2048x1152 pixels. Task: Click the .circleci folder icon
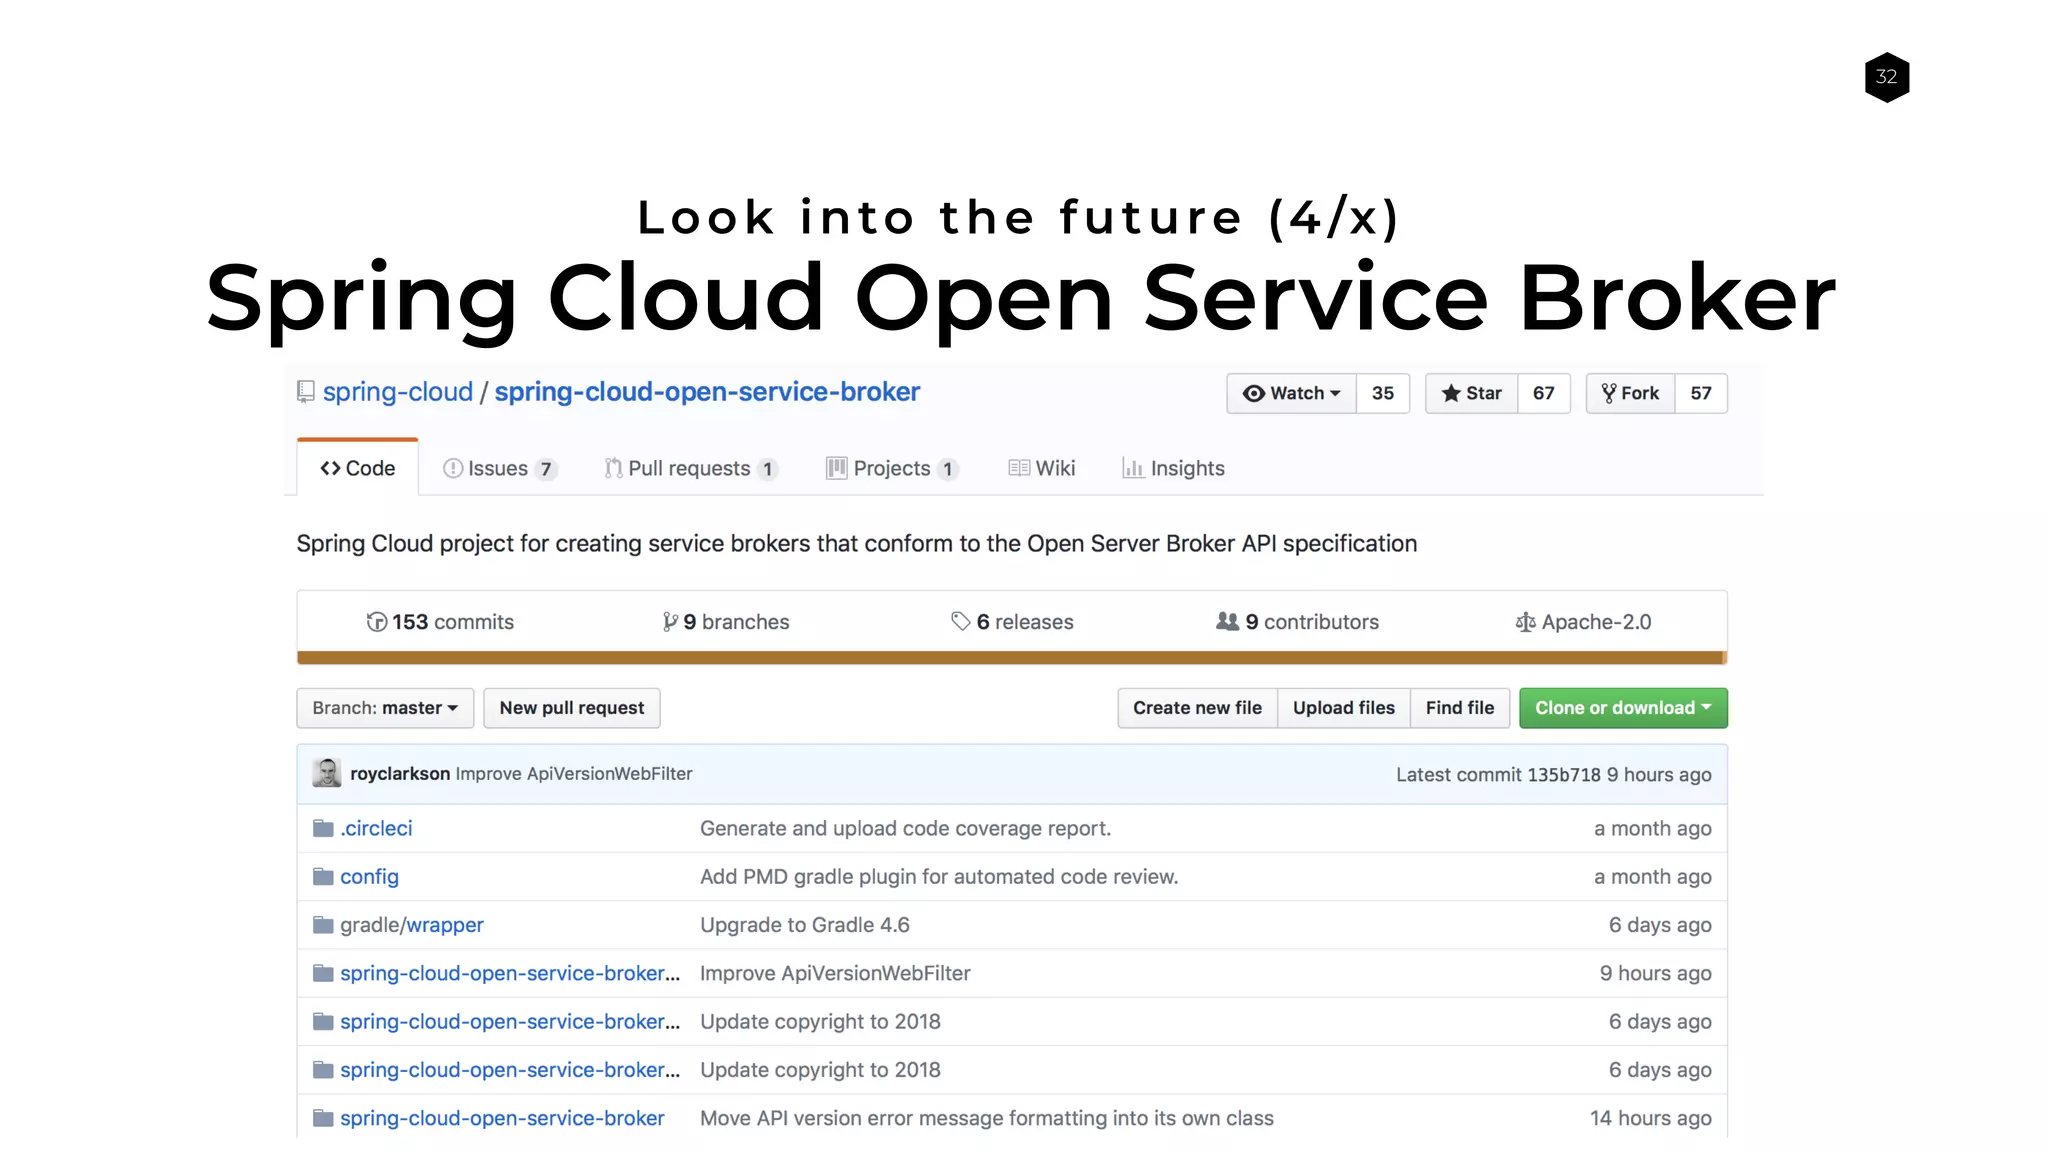[x=323, y=828]
